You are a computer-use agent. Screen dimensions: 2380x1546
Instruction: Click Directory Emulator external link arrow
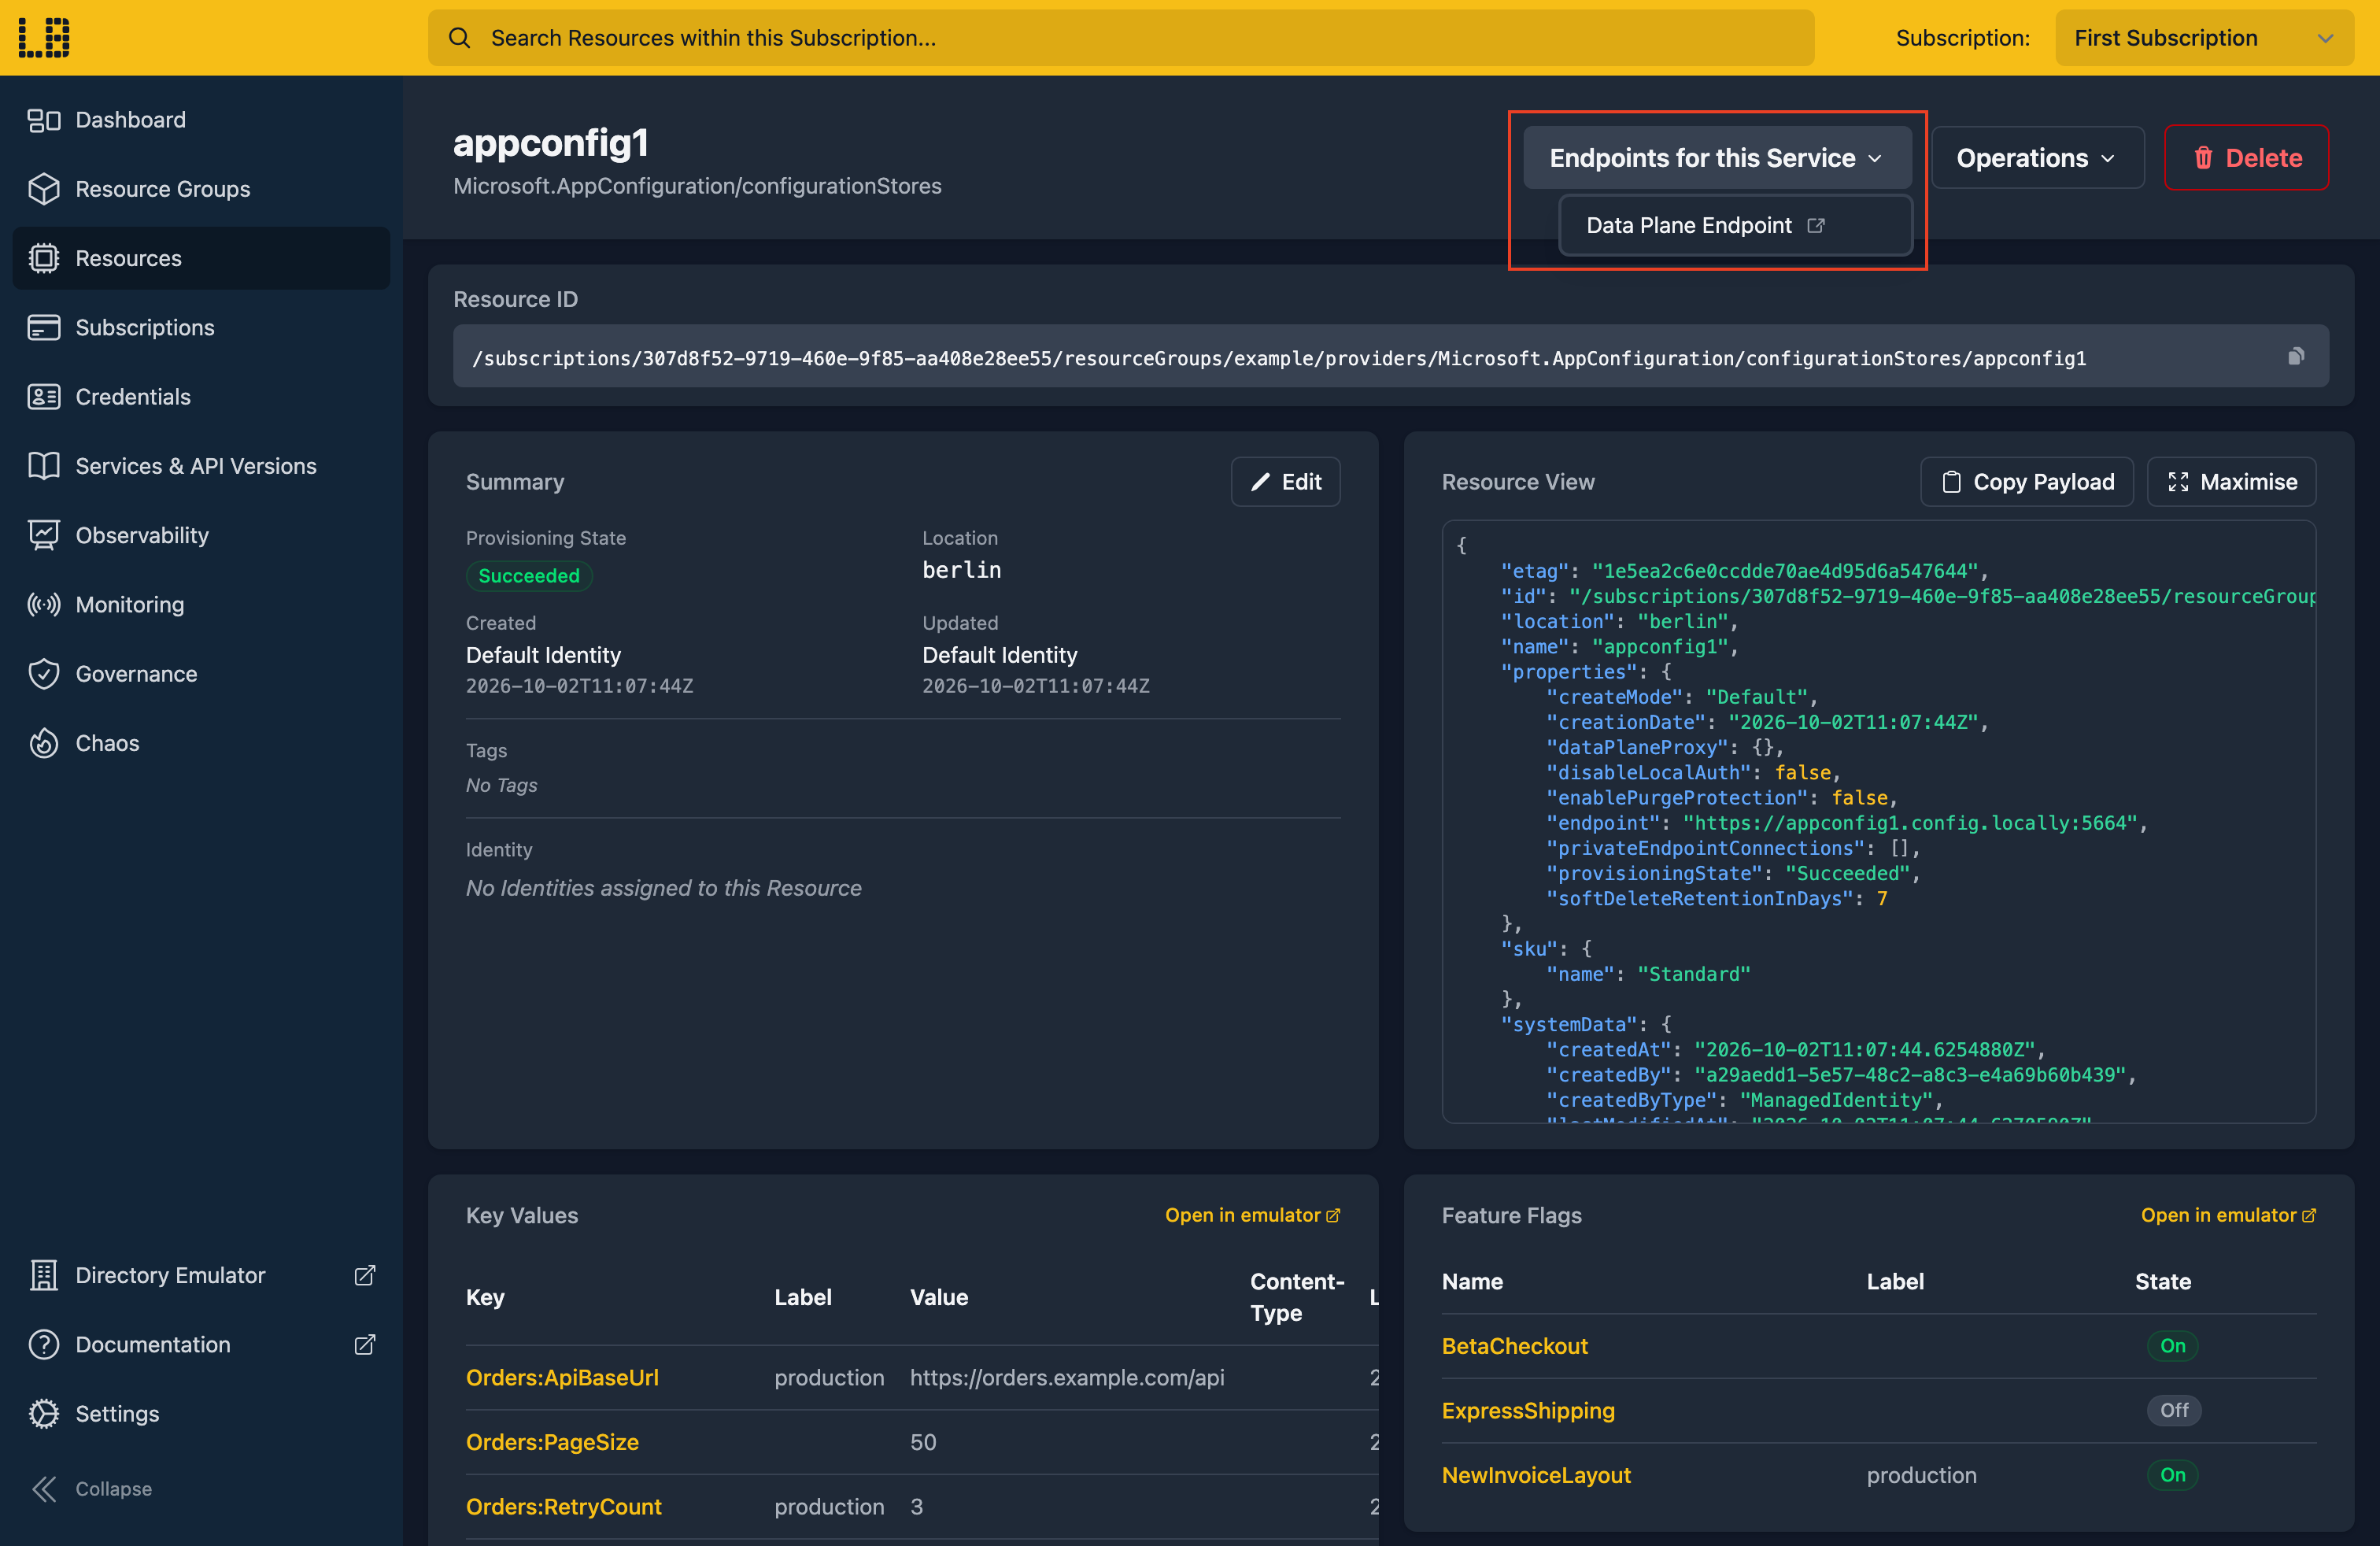pyautogui.click(x=365, y=1275)
